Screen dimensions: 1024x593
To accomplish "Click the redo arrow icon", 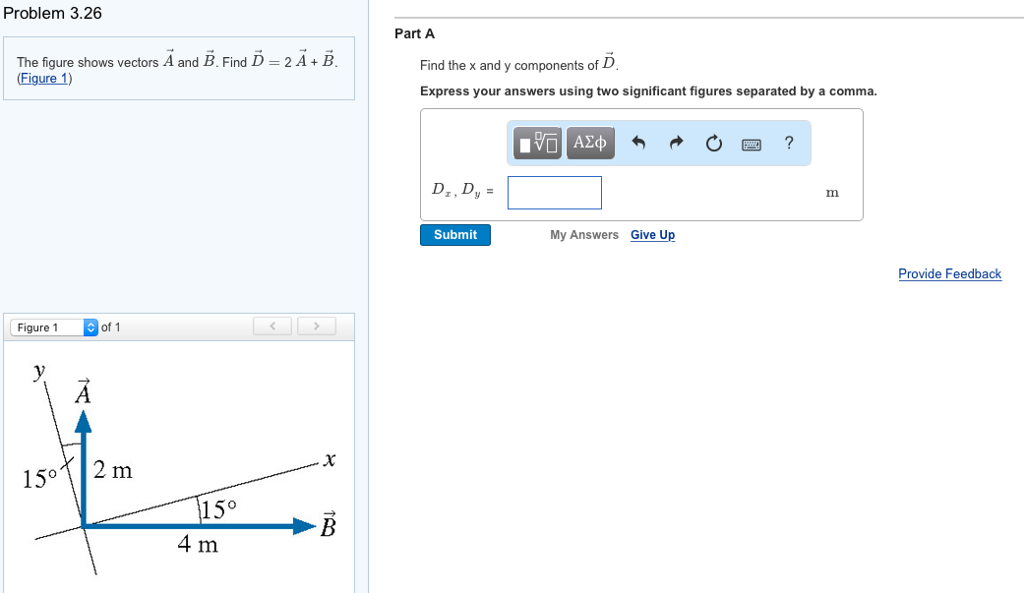I will [676, 142].
